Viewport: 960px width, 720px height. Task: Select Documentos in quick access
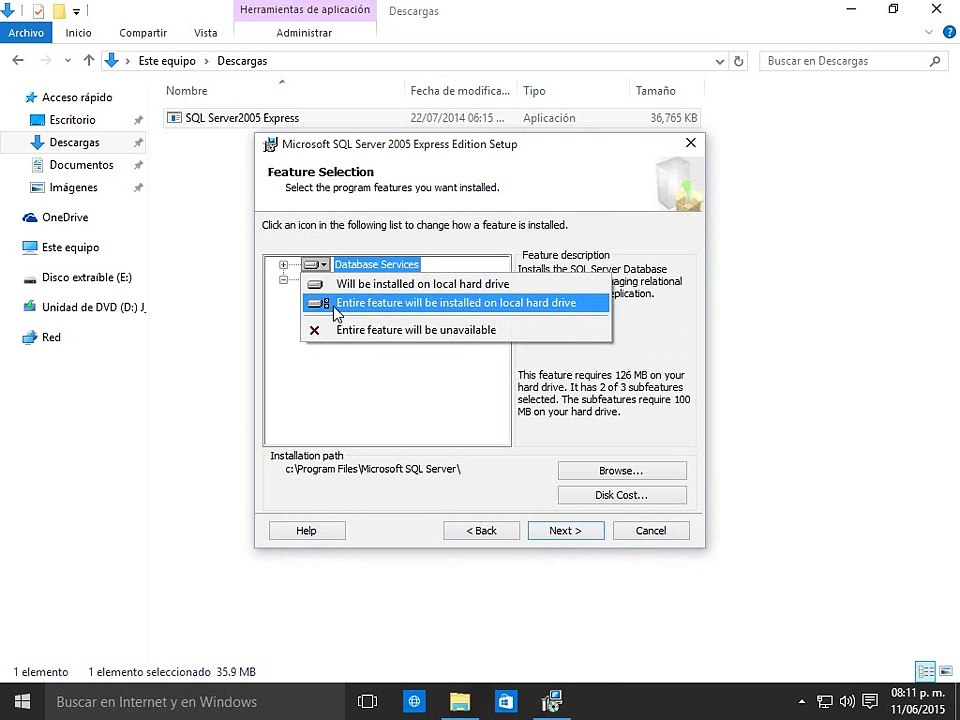[x=81, y=165]
